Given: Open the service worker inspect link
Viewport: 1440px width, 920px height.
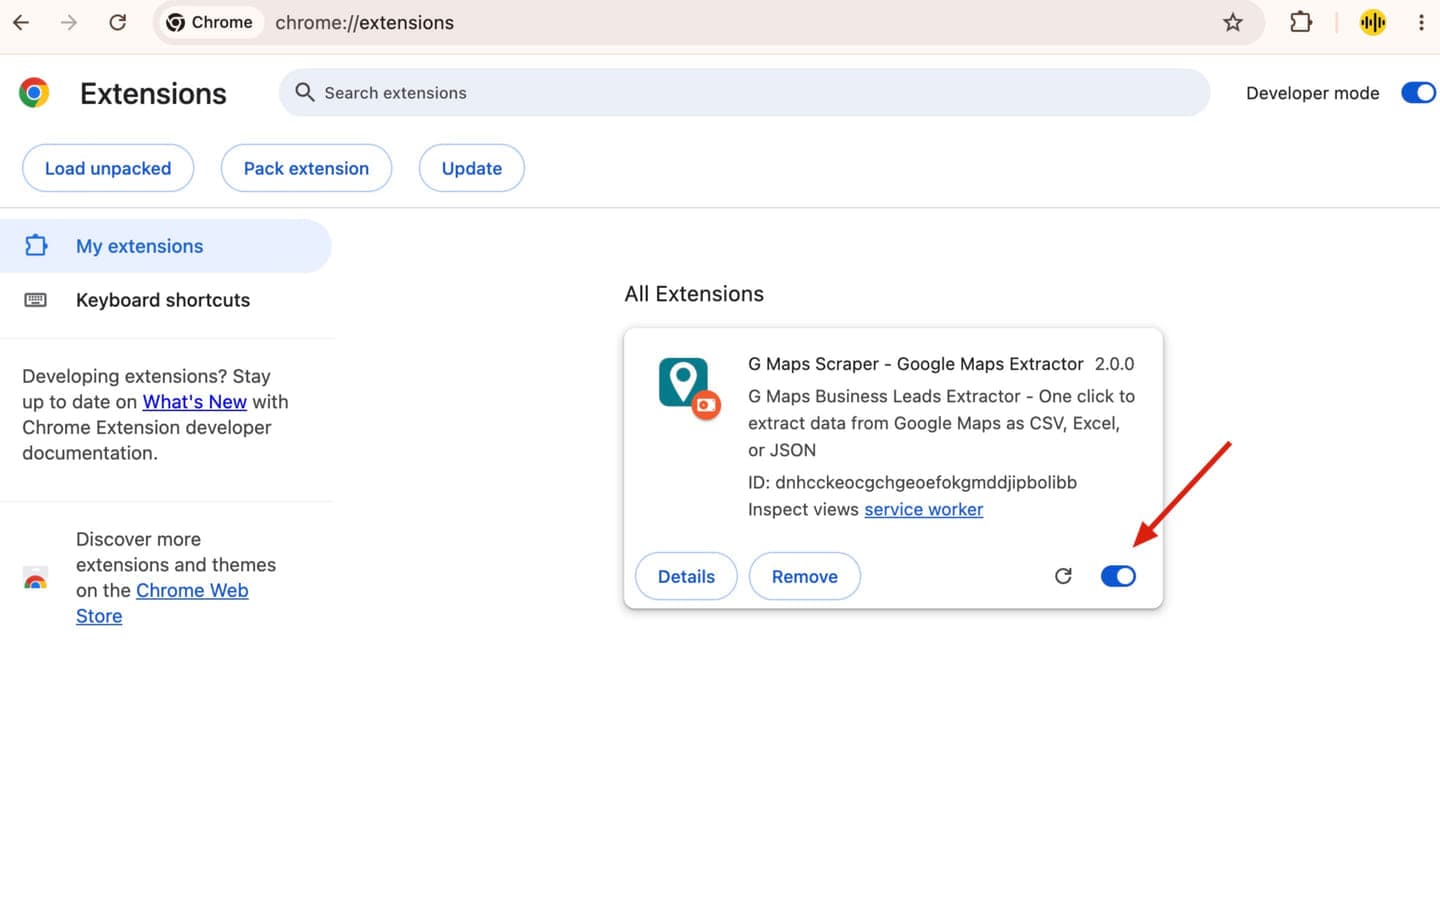Looking at the screenshot, I should click(x=924, y=510).
